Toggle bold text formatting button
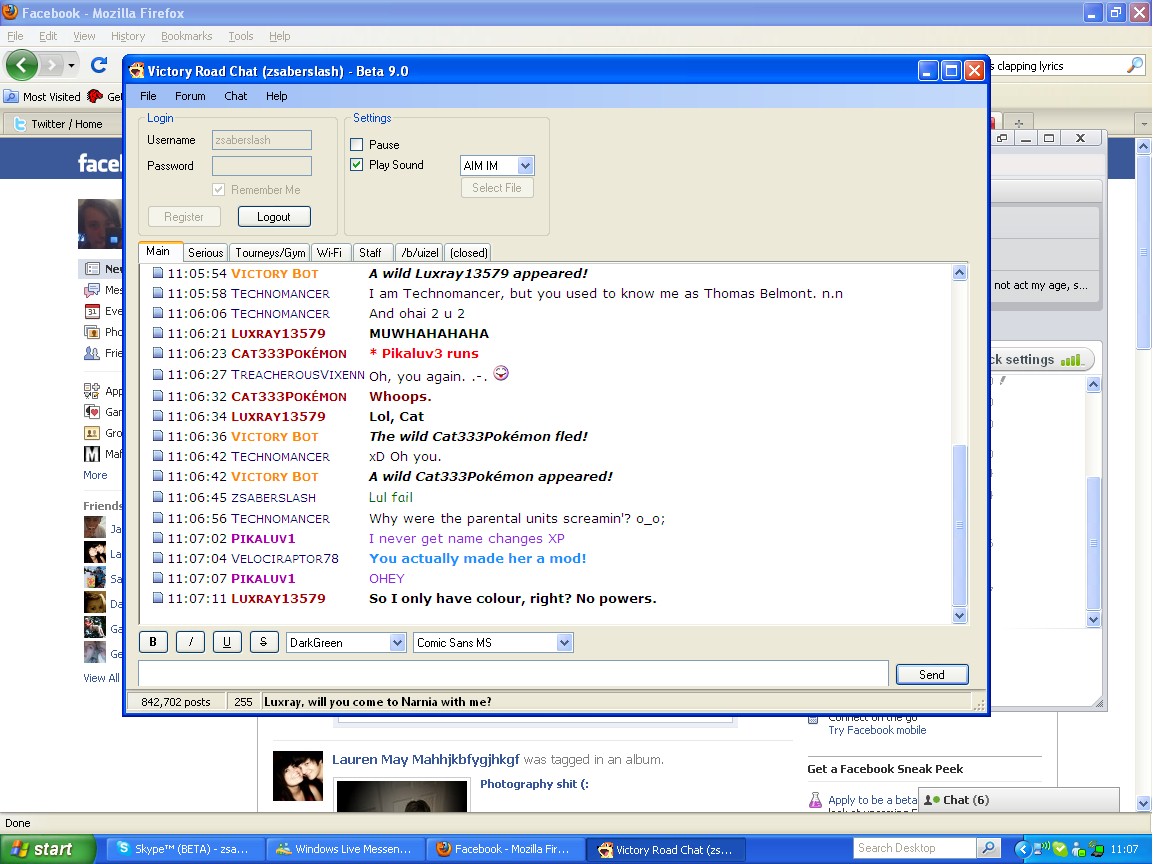 click(153, 642)
